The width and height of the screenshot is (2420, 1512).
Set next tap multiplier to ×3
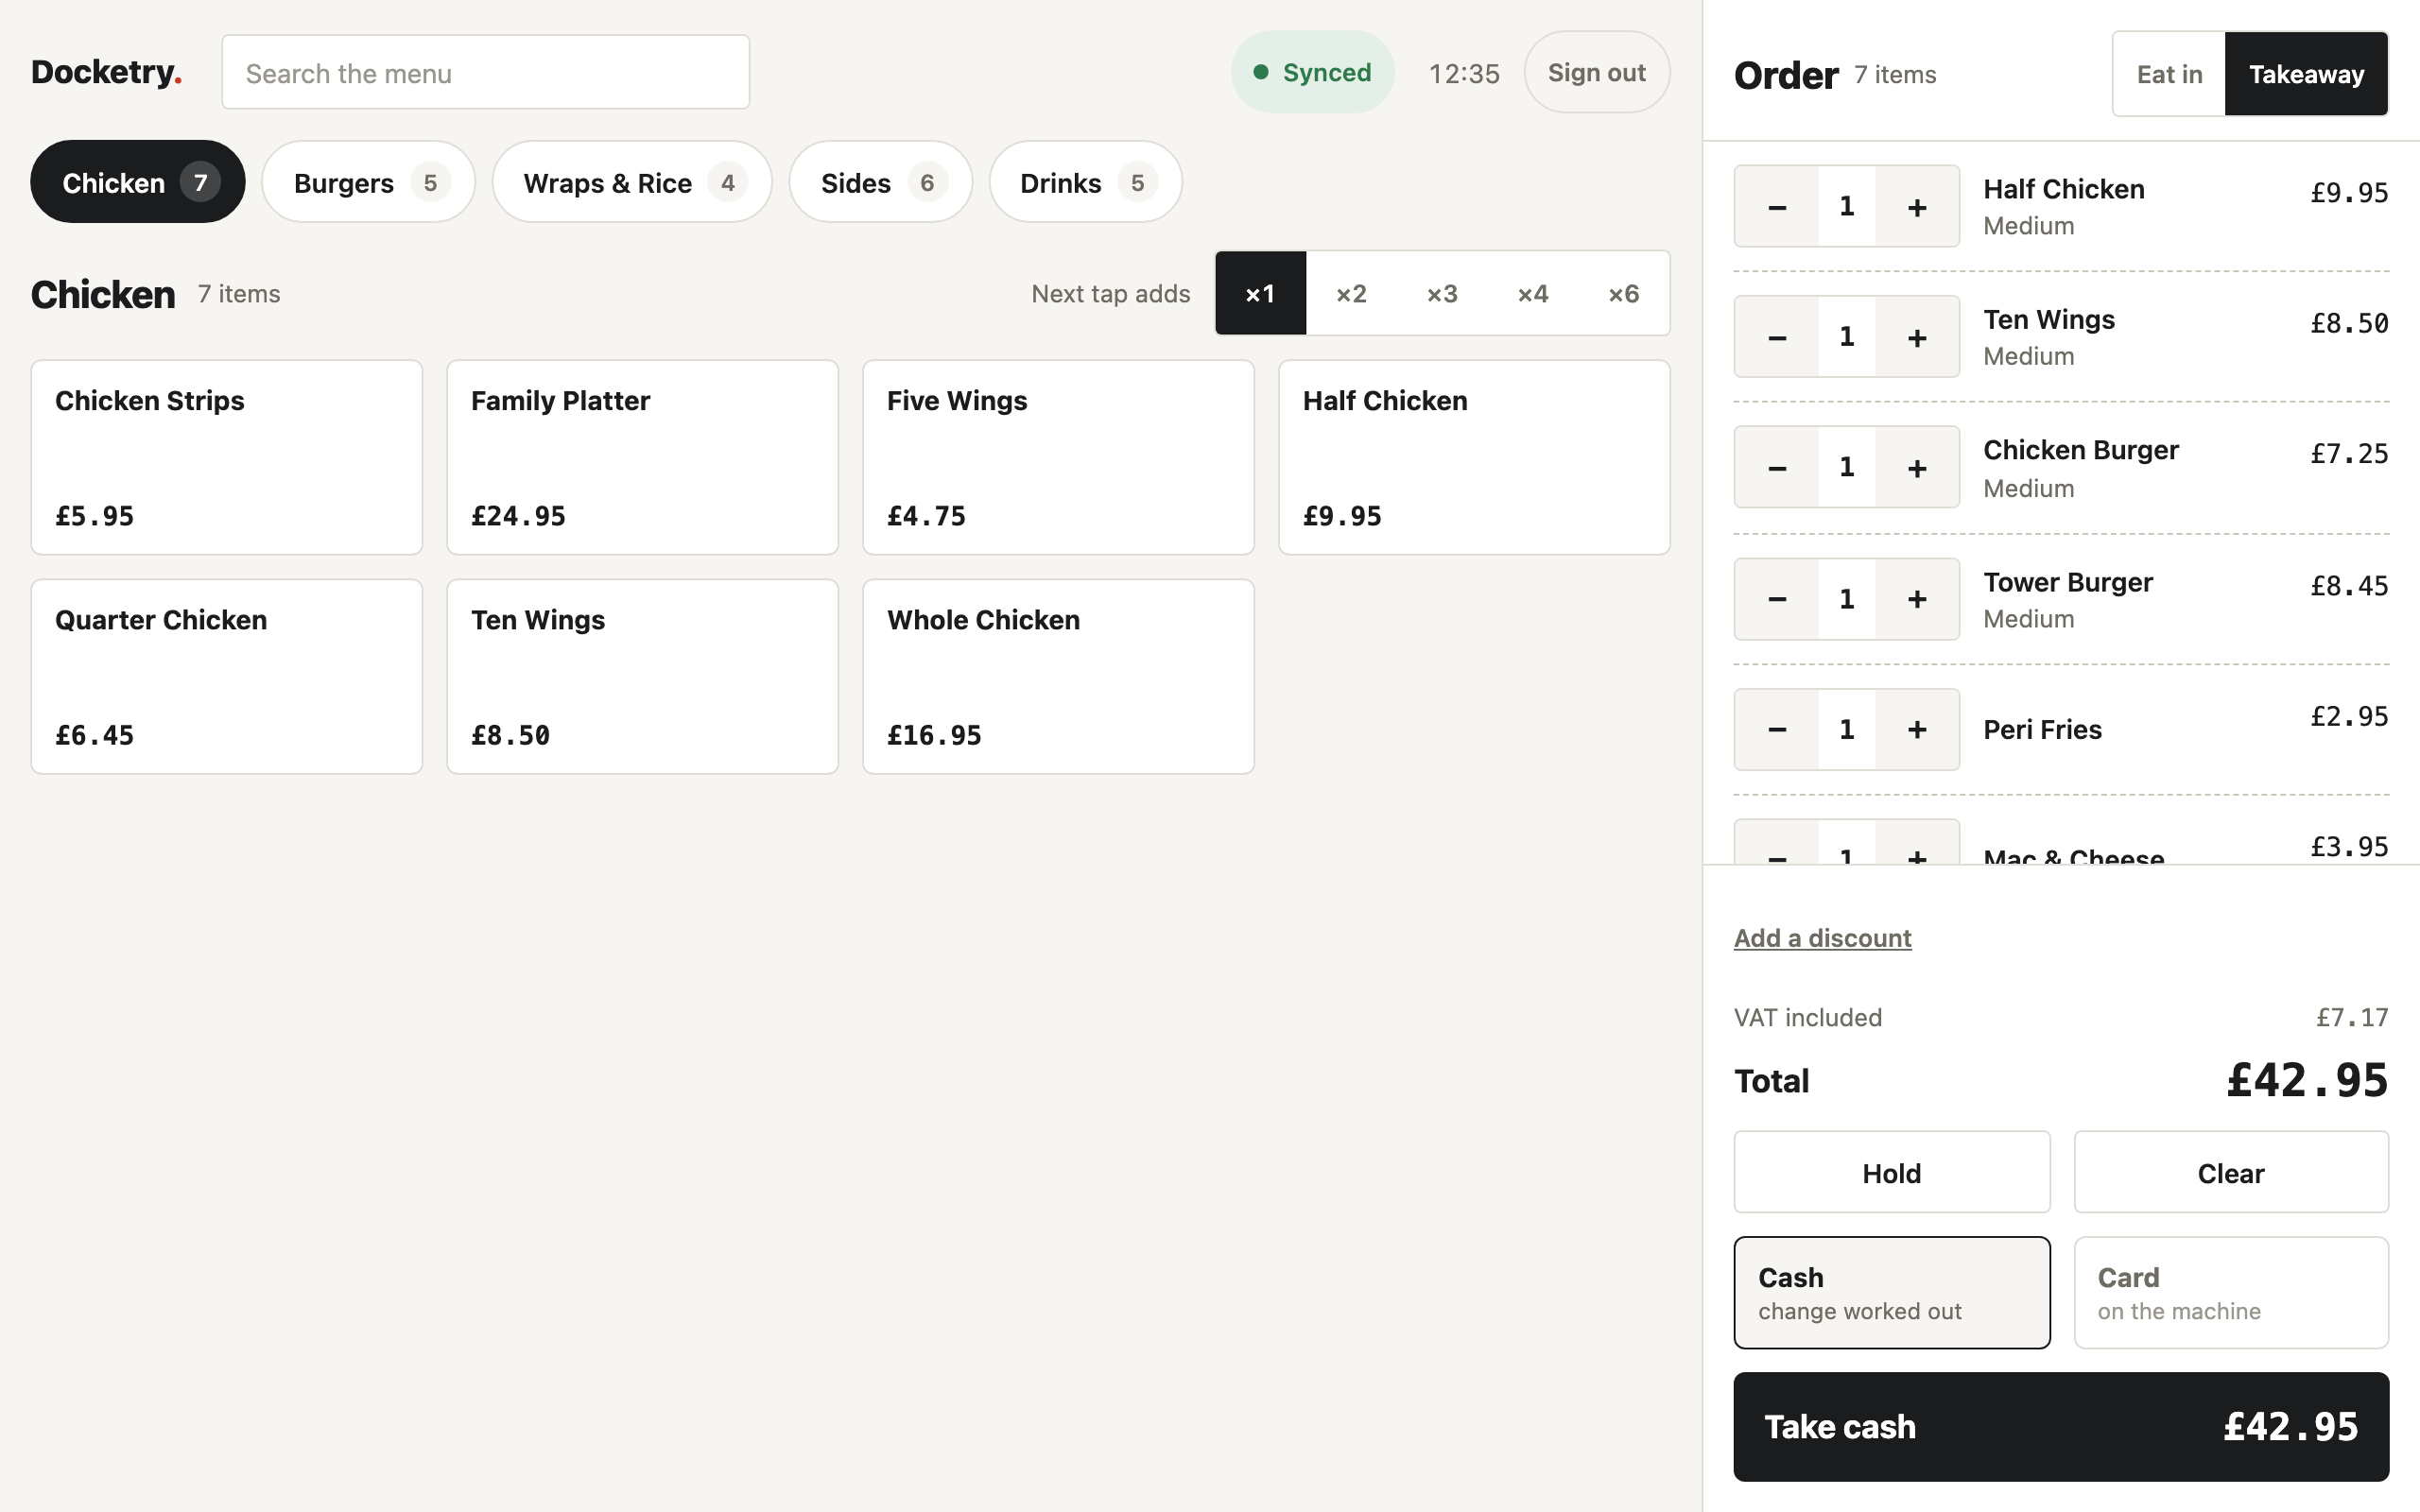(1442, 293)
